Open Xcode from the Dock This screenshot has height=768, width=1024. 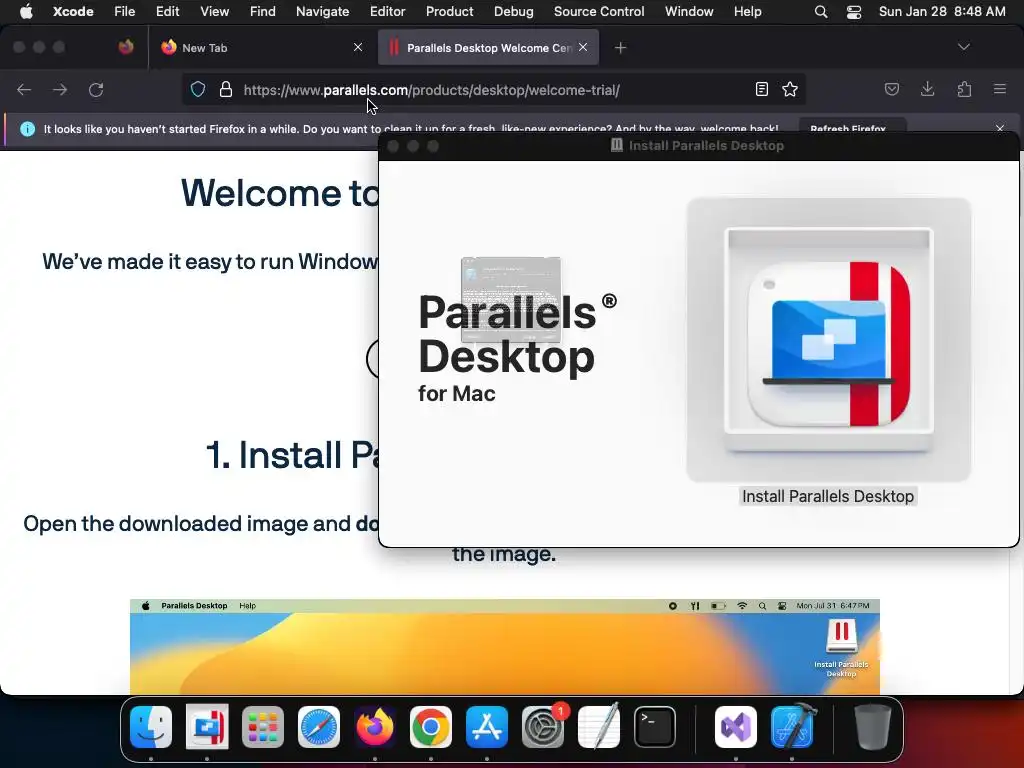pyautogui.click(x=792, y=727)
